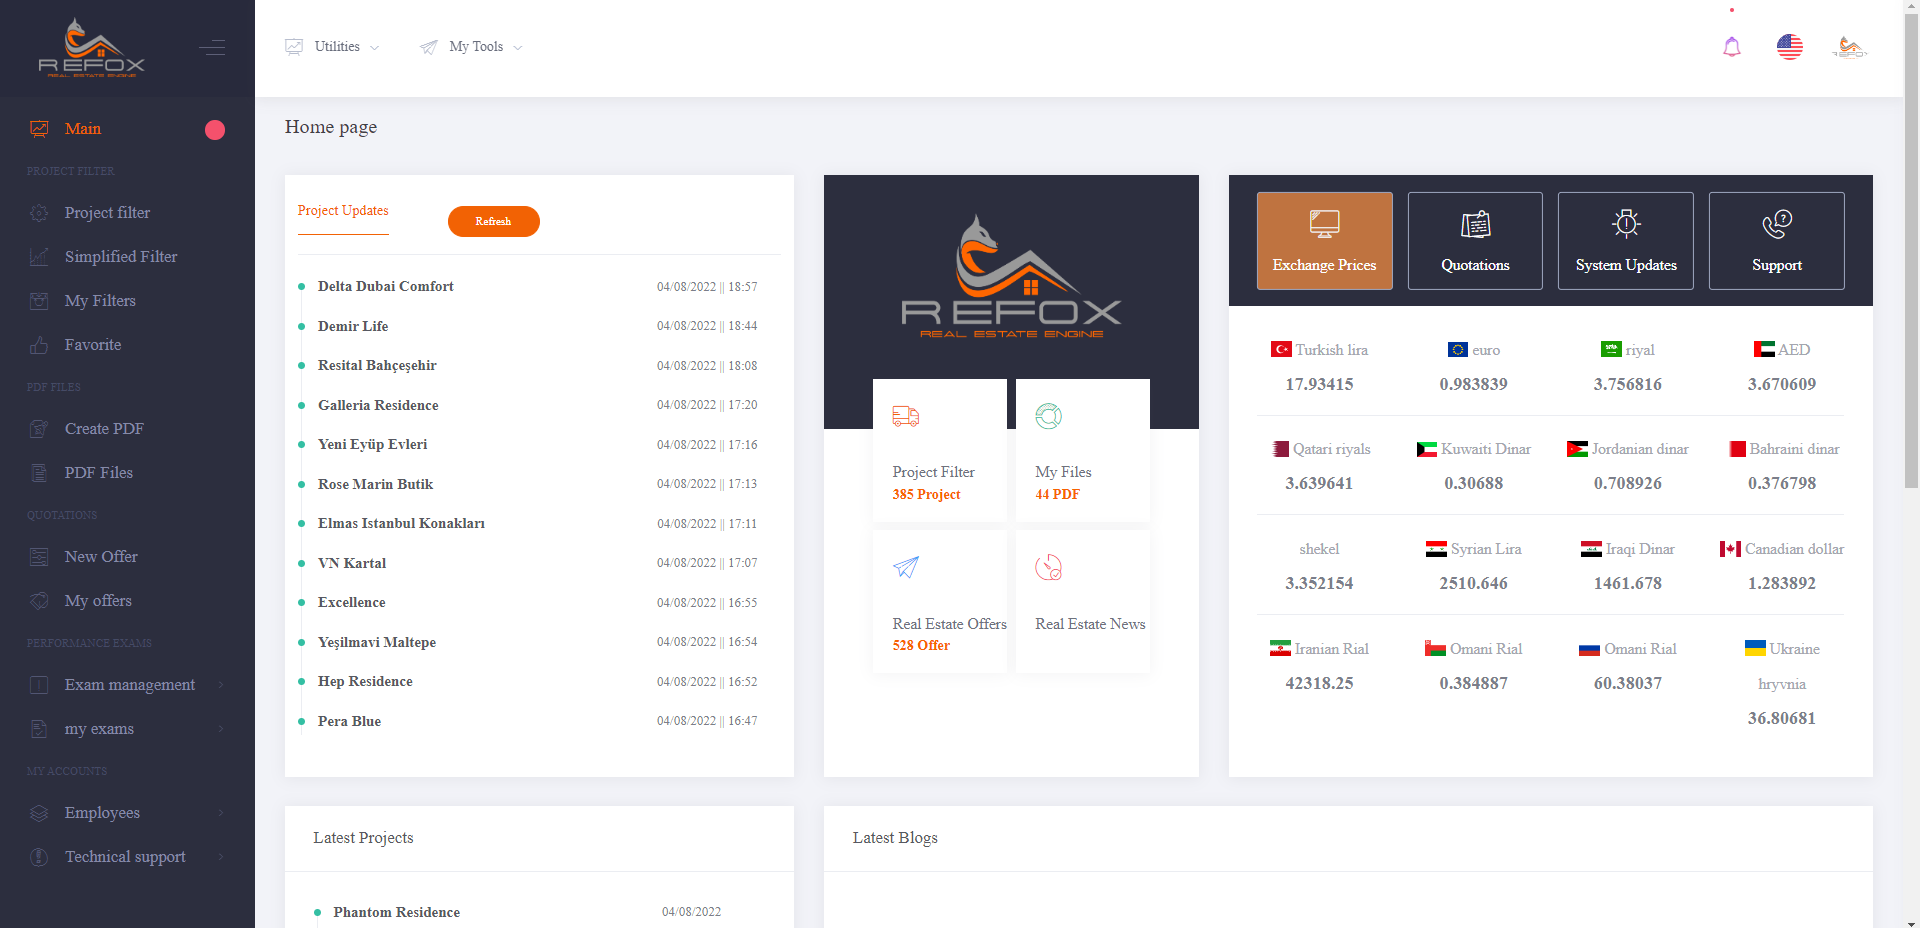Click the Refresh button
Image resolution: width=1920 pixels, height=928 pixels.
coord(494,221)
